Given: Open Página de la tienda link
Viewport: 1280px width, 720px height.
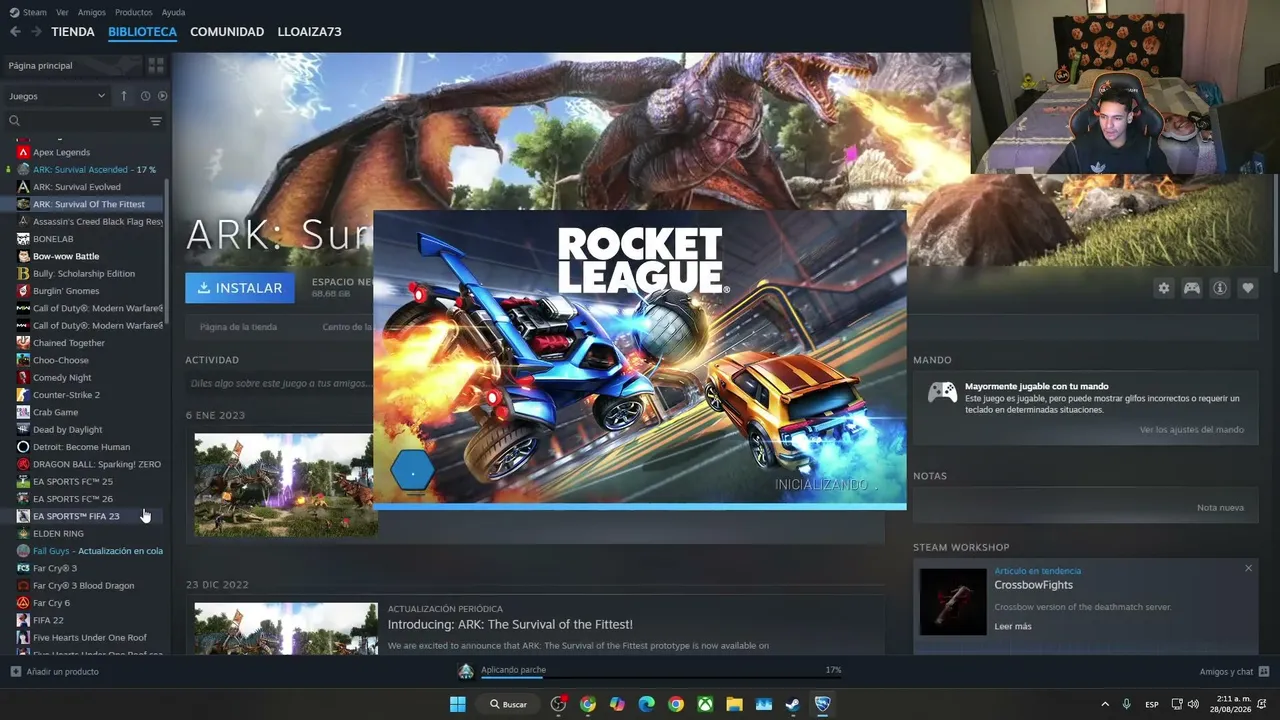Looking at the screenshot, I should pos(238,327).
